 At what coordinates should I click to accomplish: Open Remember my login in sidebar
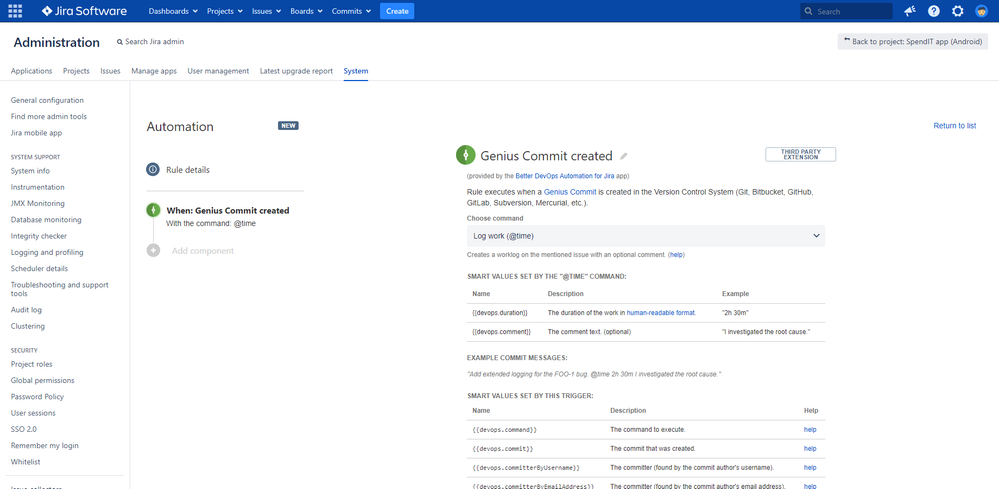(x=45, y=446)
